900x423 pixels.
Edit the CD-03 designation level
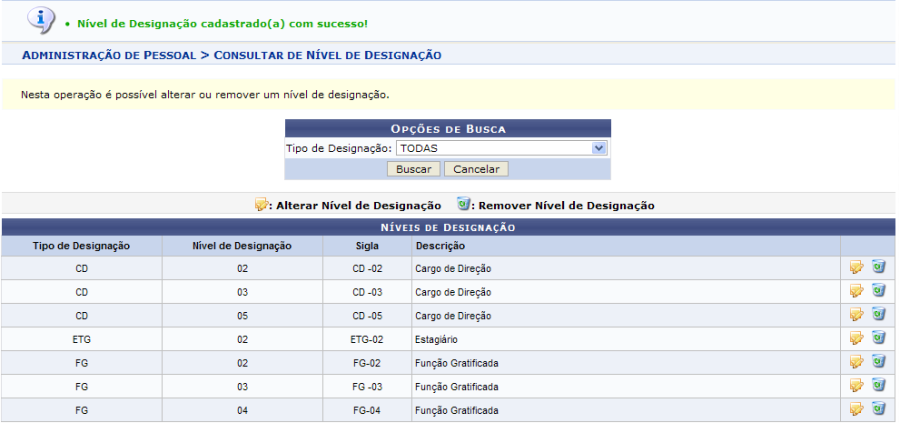pos(856,291)
